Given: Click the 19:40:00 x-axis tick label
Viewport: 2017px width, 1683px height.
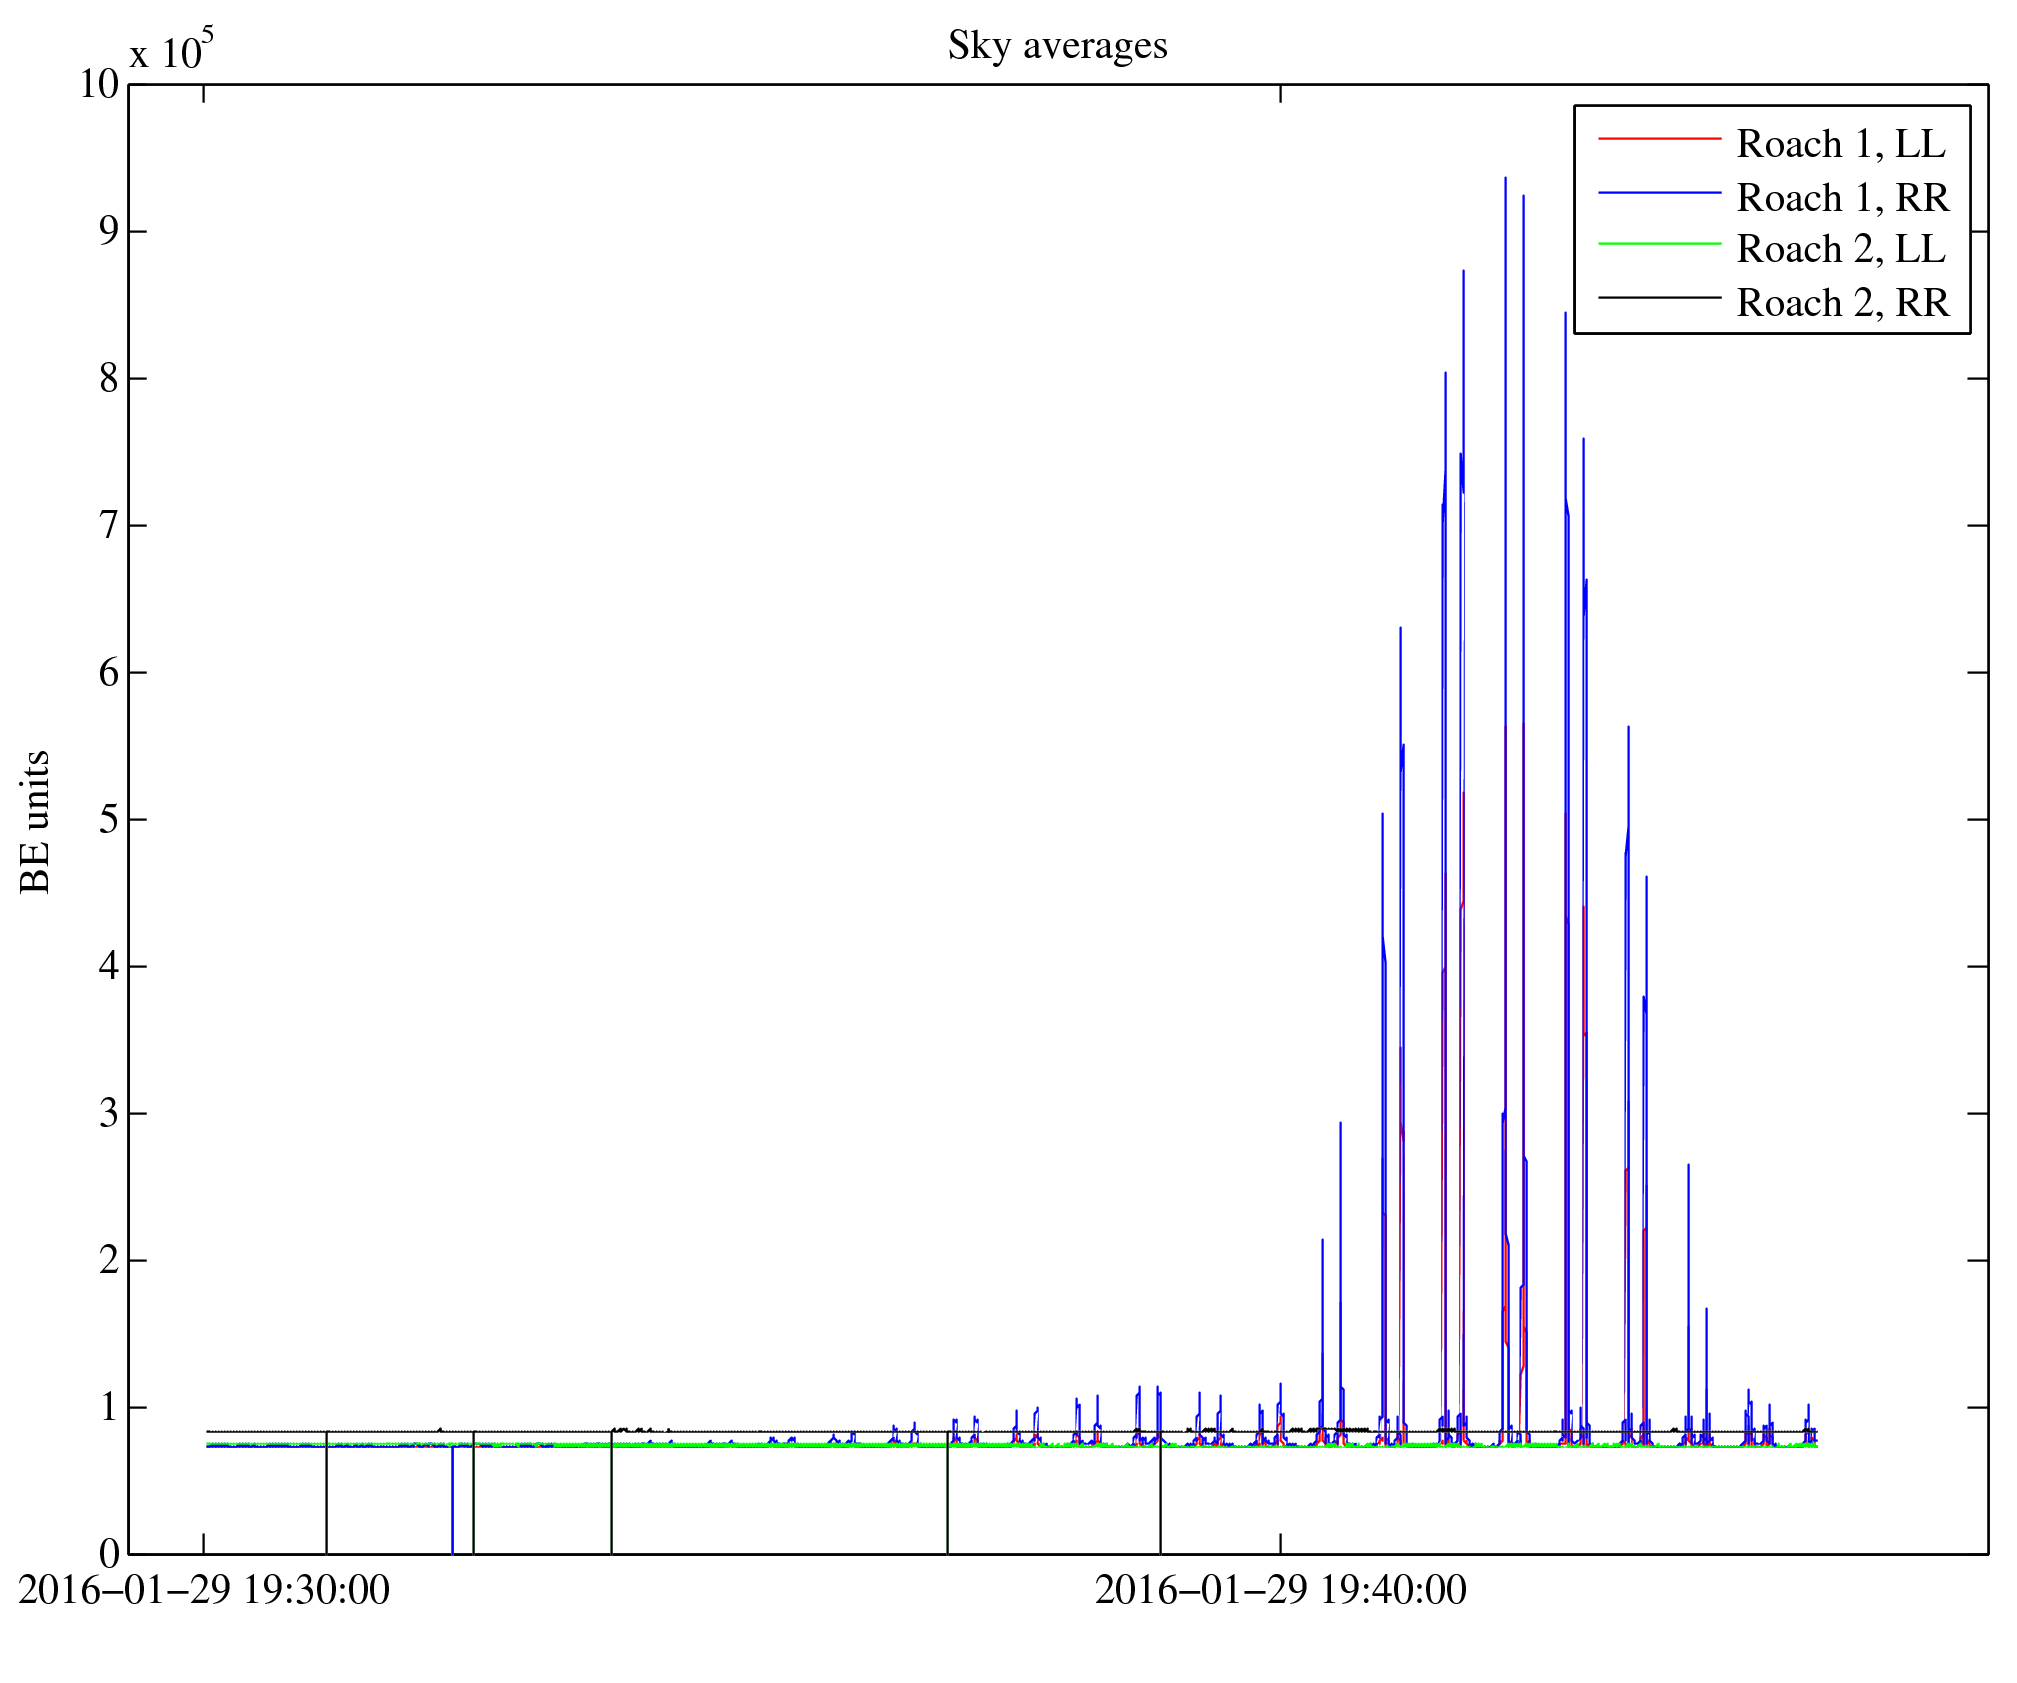Looking at the screenshot, I should [1280, 1590].
